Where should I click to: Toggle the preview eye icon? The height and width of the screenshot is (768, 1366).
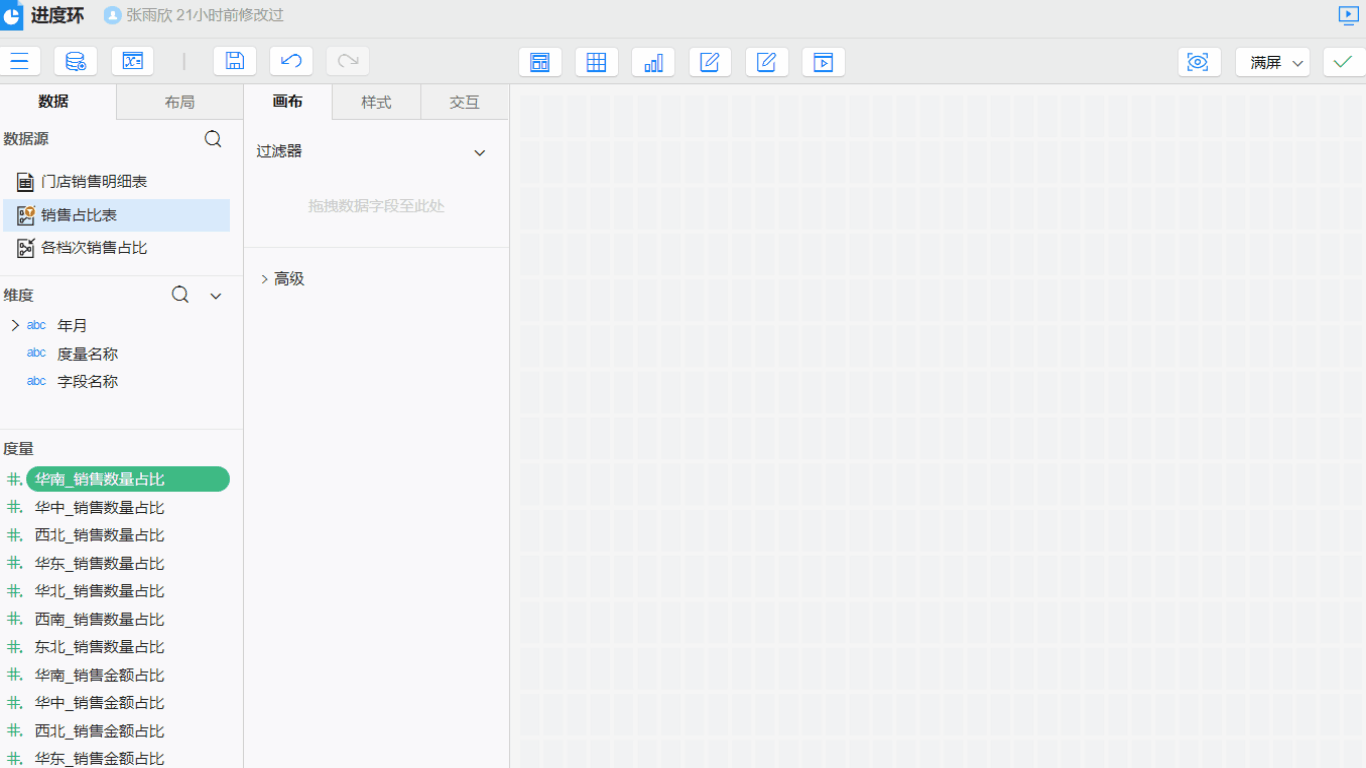[1198, 63]
